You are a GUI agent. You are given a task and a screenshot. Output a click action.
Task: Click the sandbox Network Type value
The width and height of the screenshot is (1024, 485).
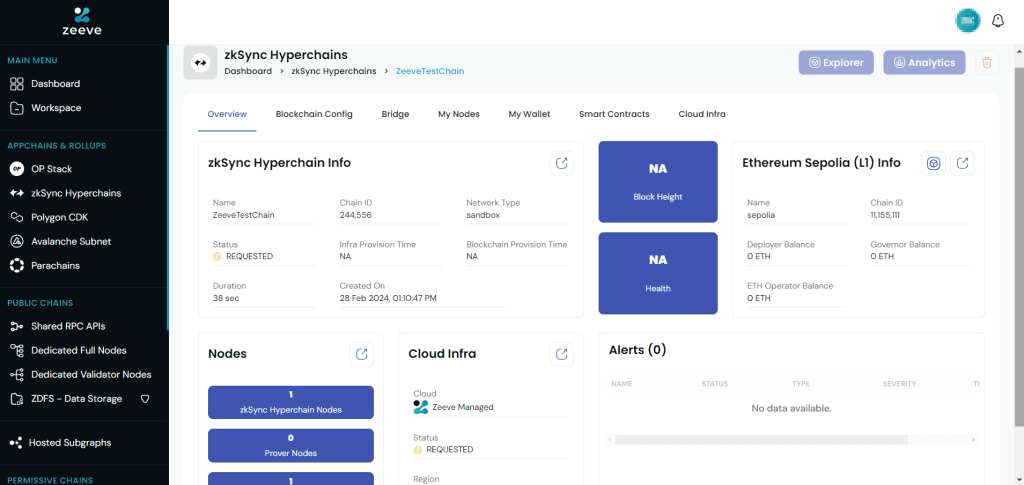482,215
